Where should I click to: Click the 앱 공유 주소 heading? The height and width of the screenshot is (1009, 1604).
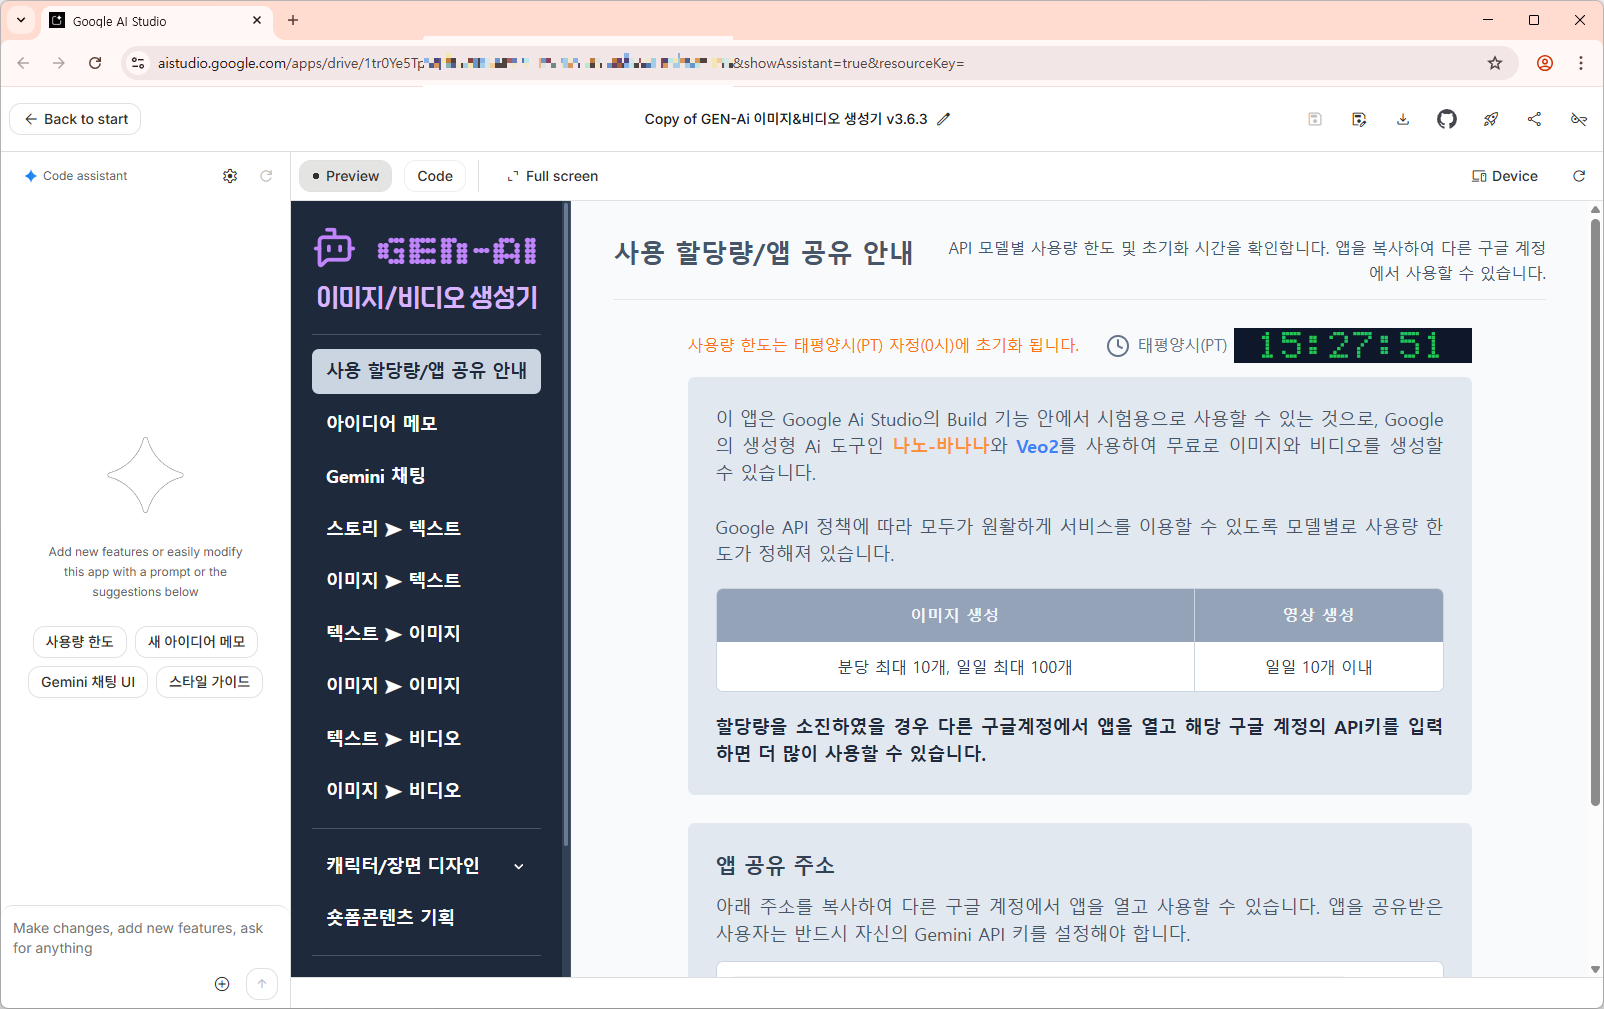click(775, 865)
